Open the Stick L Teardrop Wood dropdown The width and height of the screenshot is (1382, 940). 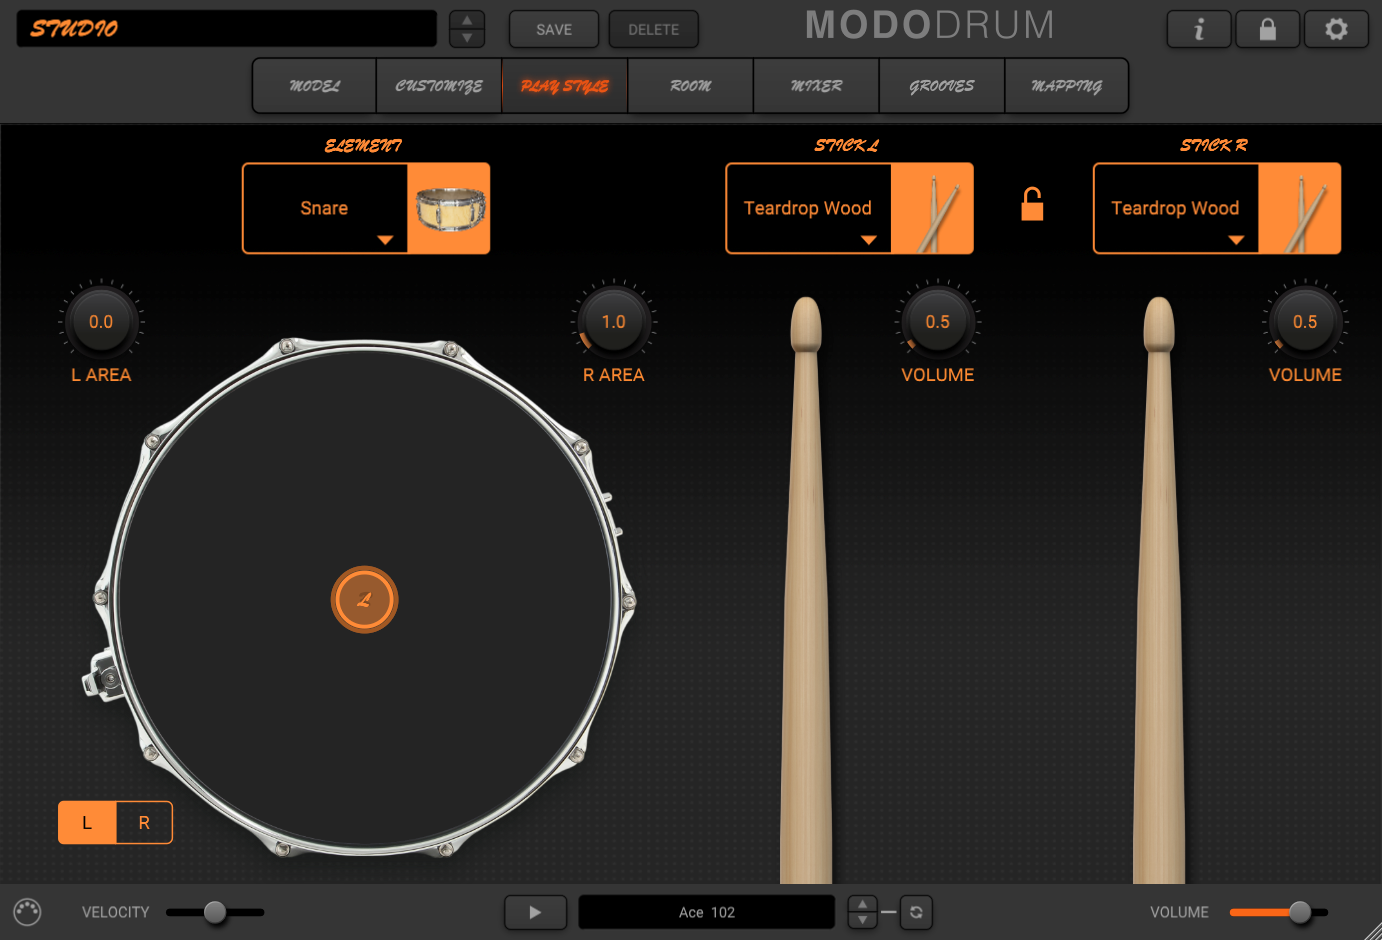(808, 208)
